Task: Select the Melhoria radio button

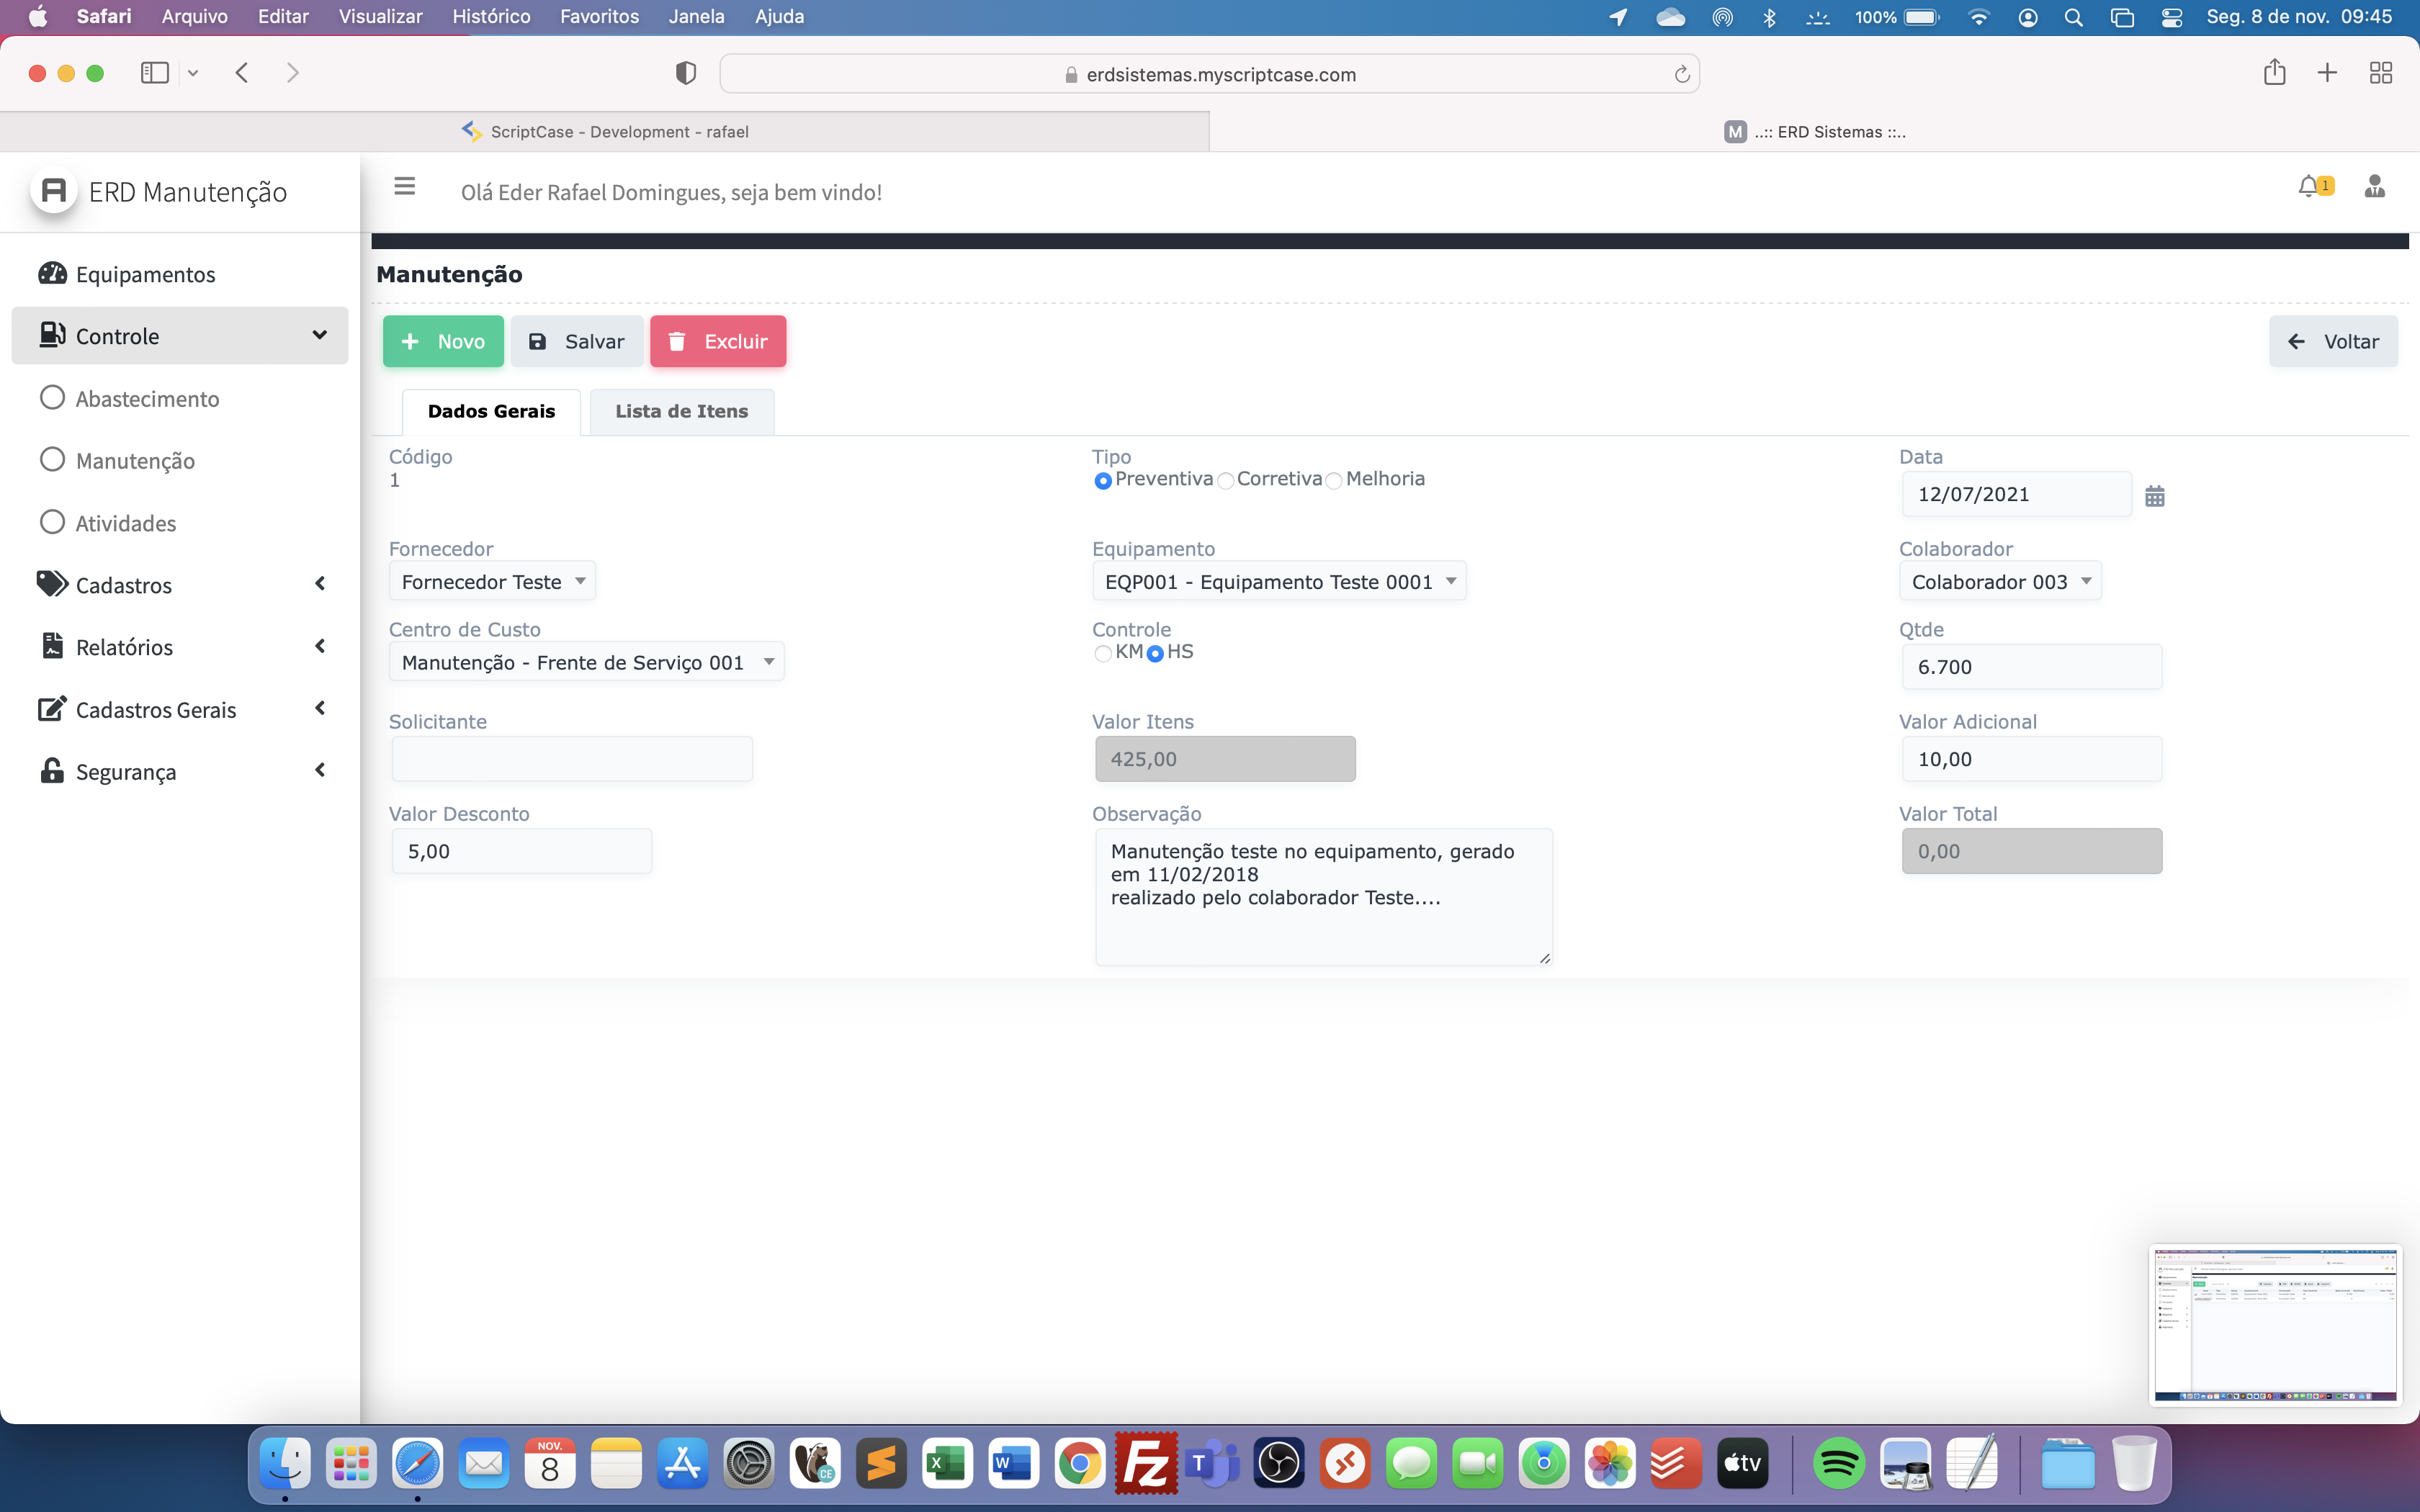Action: pos(1334,481)
